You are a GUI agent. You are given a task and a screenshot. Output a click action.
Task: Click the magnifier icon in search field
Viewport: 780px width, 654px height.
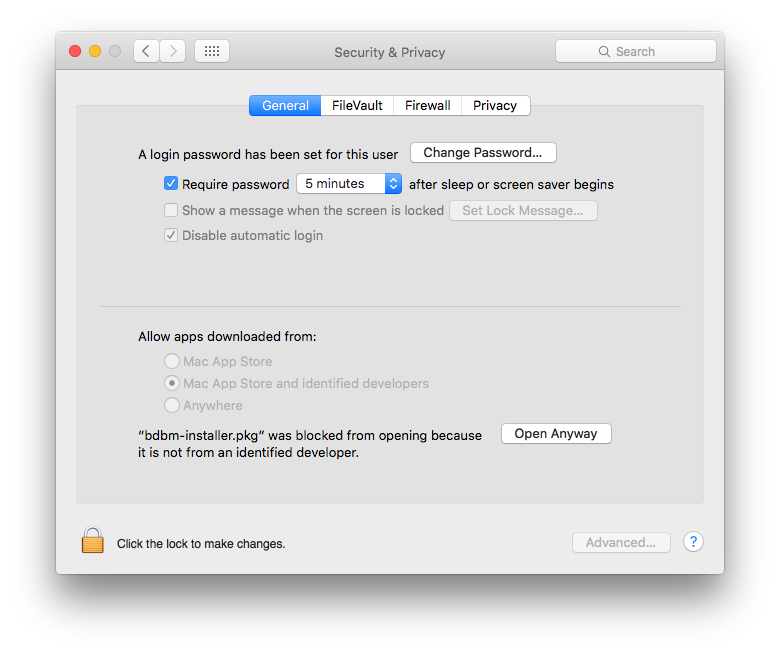604,52
